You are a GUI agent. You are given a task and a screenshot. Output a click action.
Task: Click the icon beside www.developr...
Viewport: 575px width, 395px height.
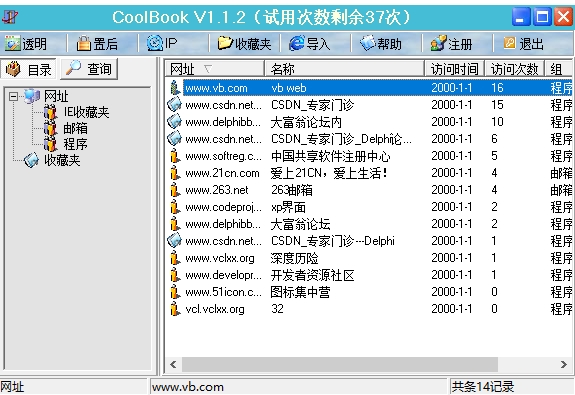click(x=175, y=275)
